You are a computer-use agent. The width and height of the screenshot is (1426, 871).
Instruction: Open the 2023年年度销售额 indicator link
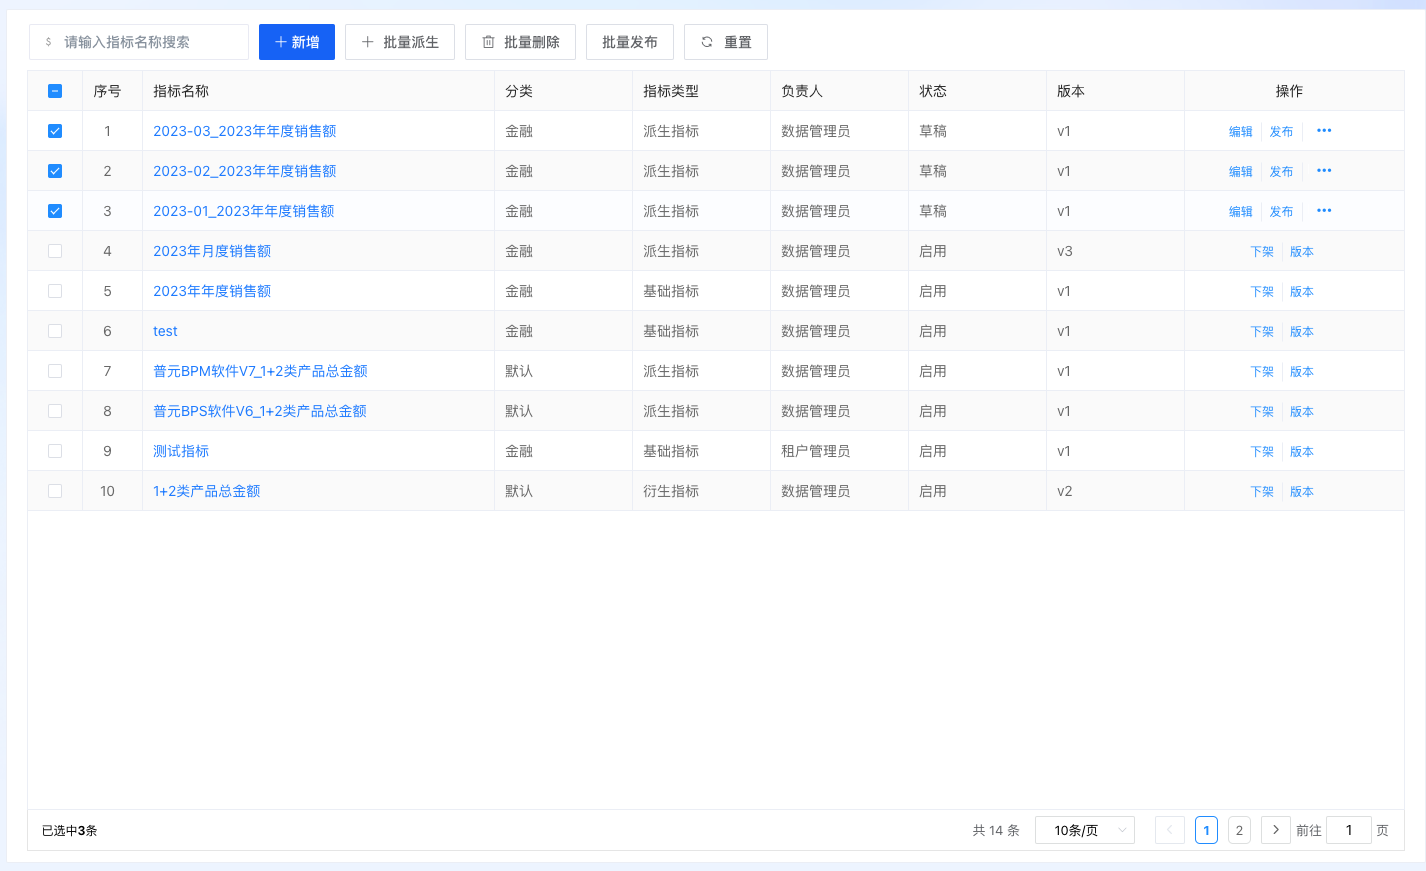[x=212, y=291]
